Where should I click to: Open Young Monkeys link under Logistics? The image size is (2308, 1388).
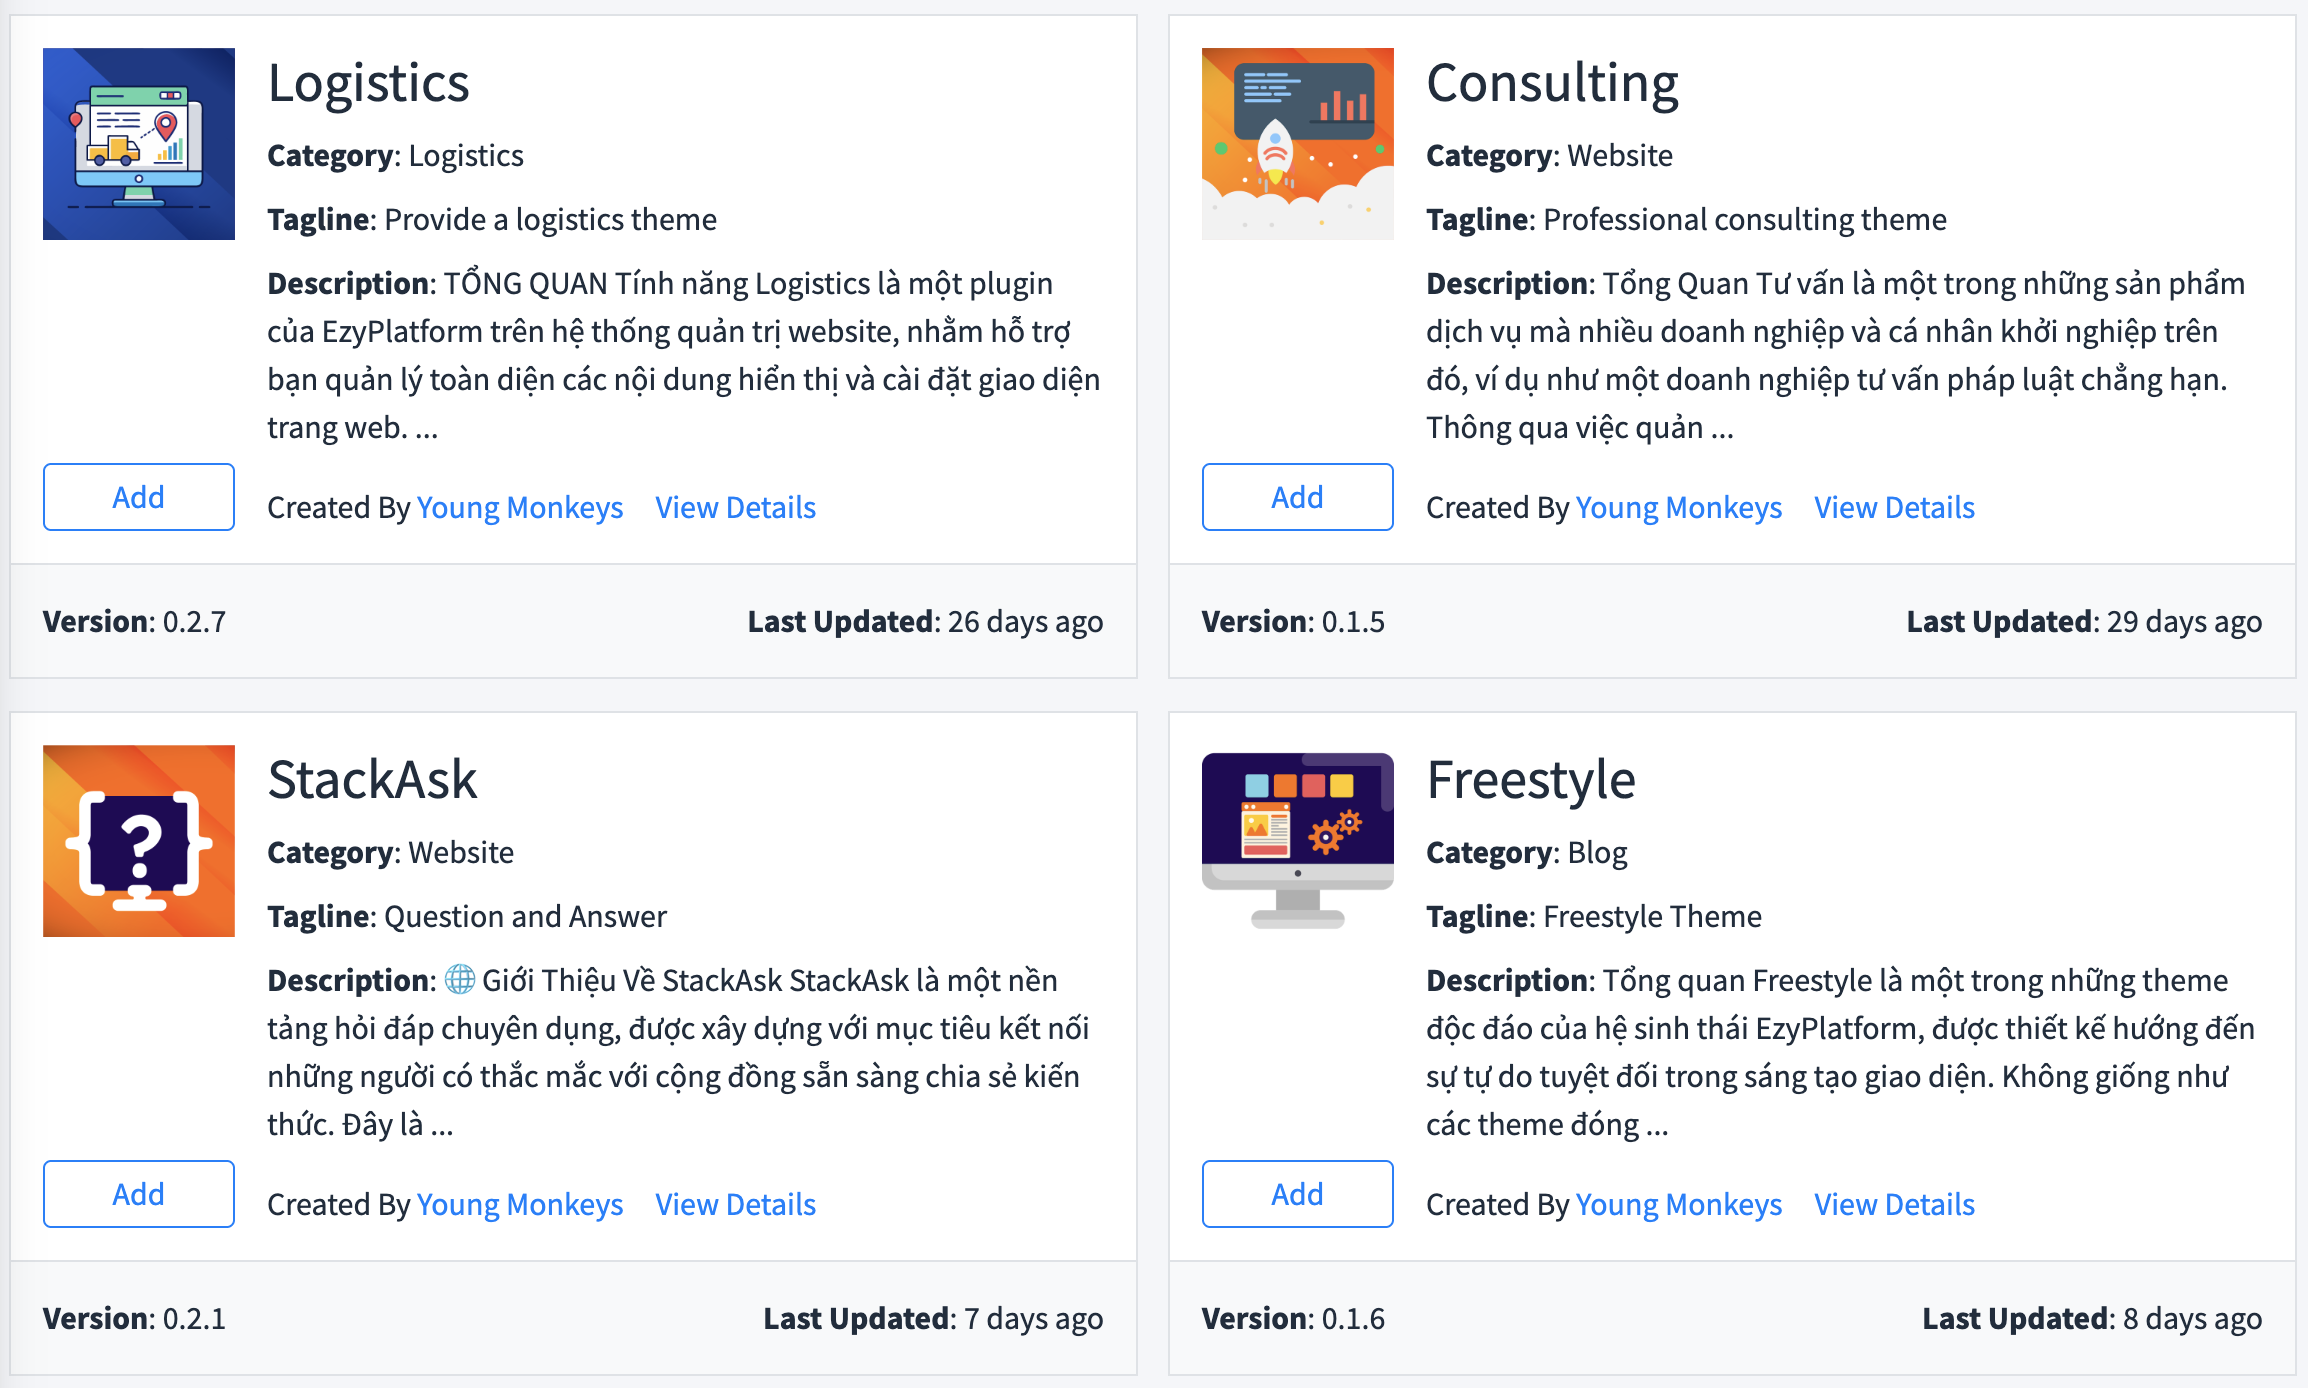(520, 508)
